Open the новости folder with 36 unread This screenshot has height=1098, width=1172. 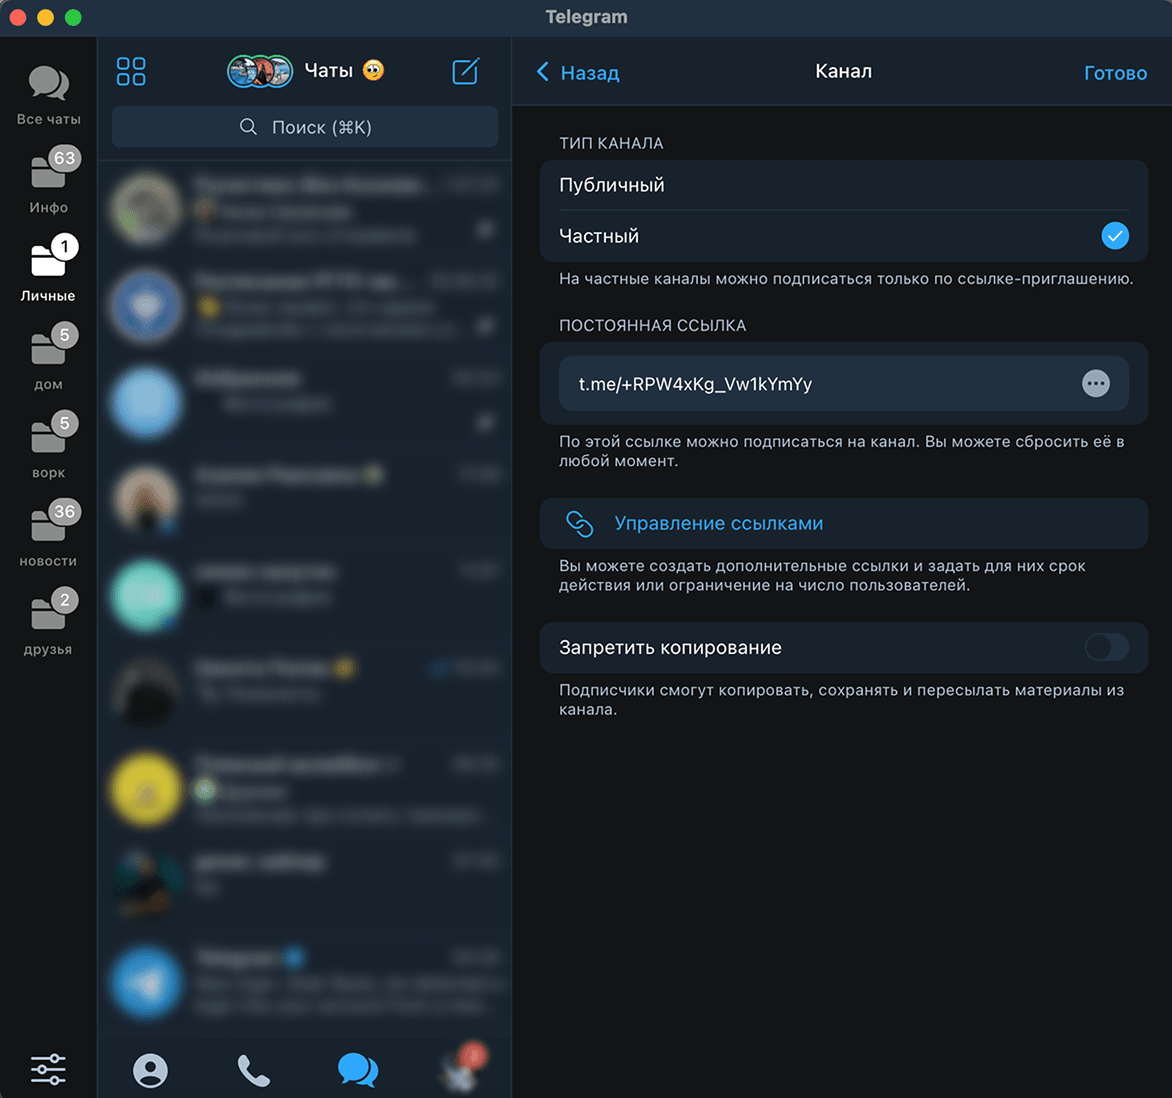(x=49, y=533)
